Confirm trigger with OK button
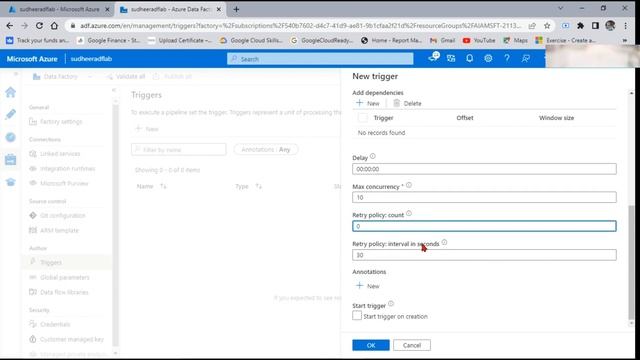This screenshot has height=360, width=640. 371,345
